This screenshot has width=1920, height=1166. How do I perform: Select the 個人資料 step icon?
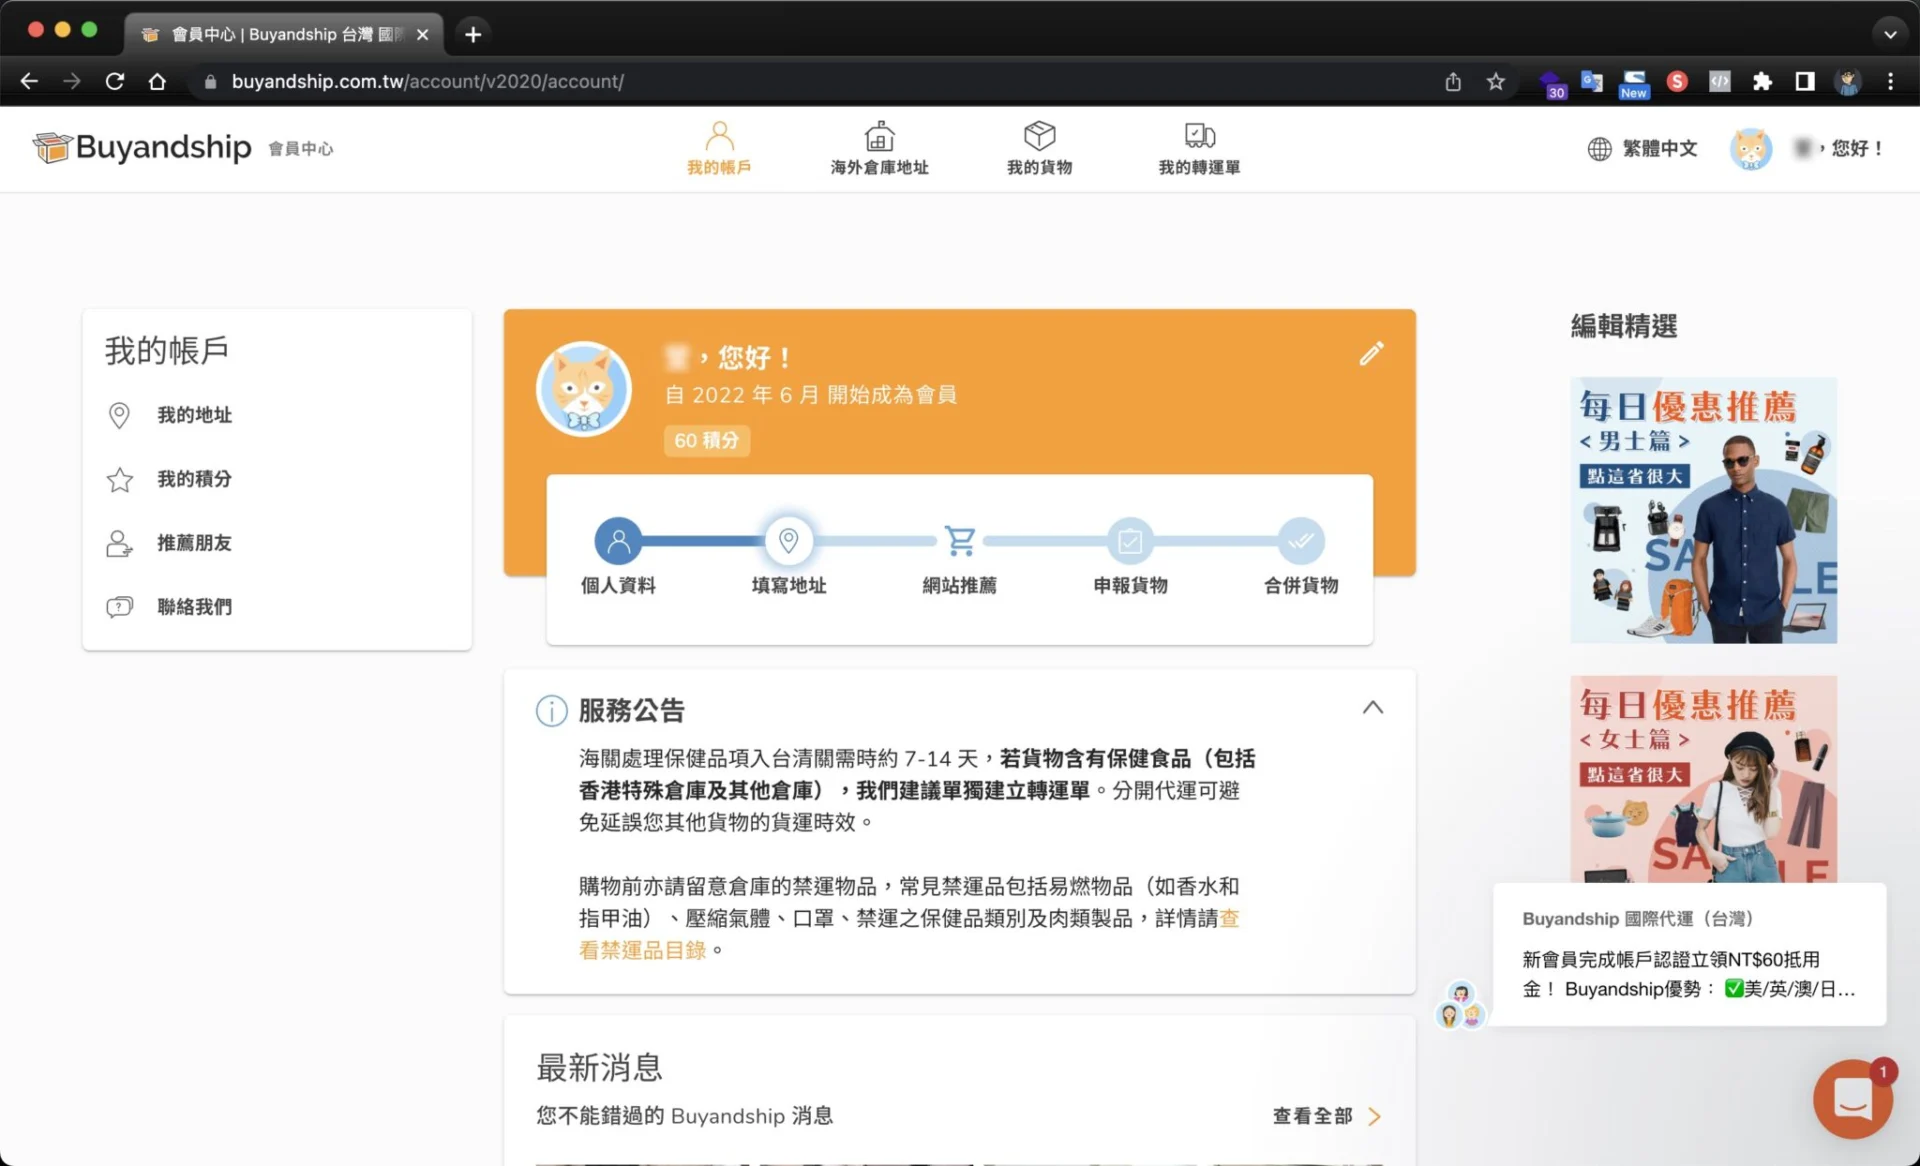618,541
